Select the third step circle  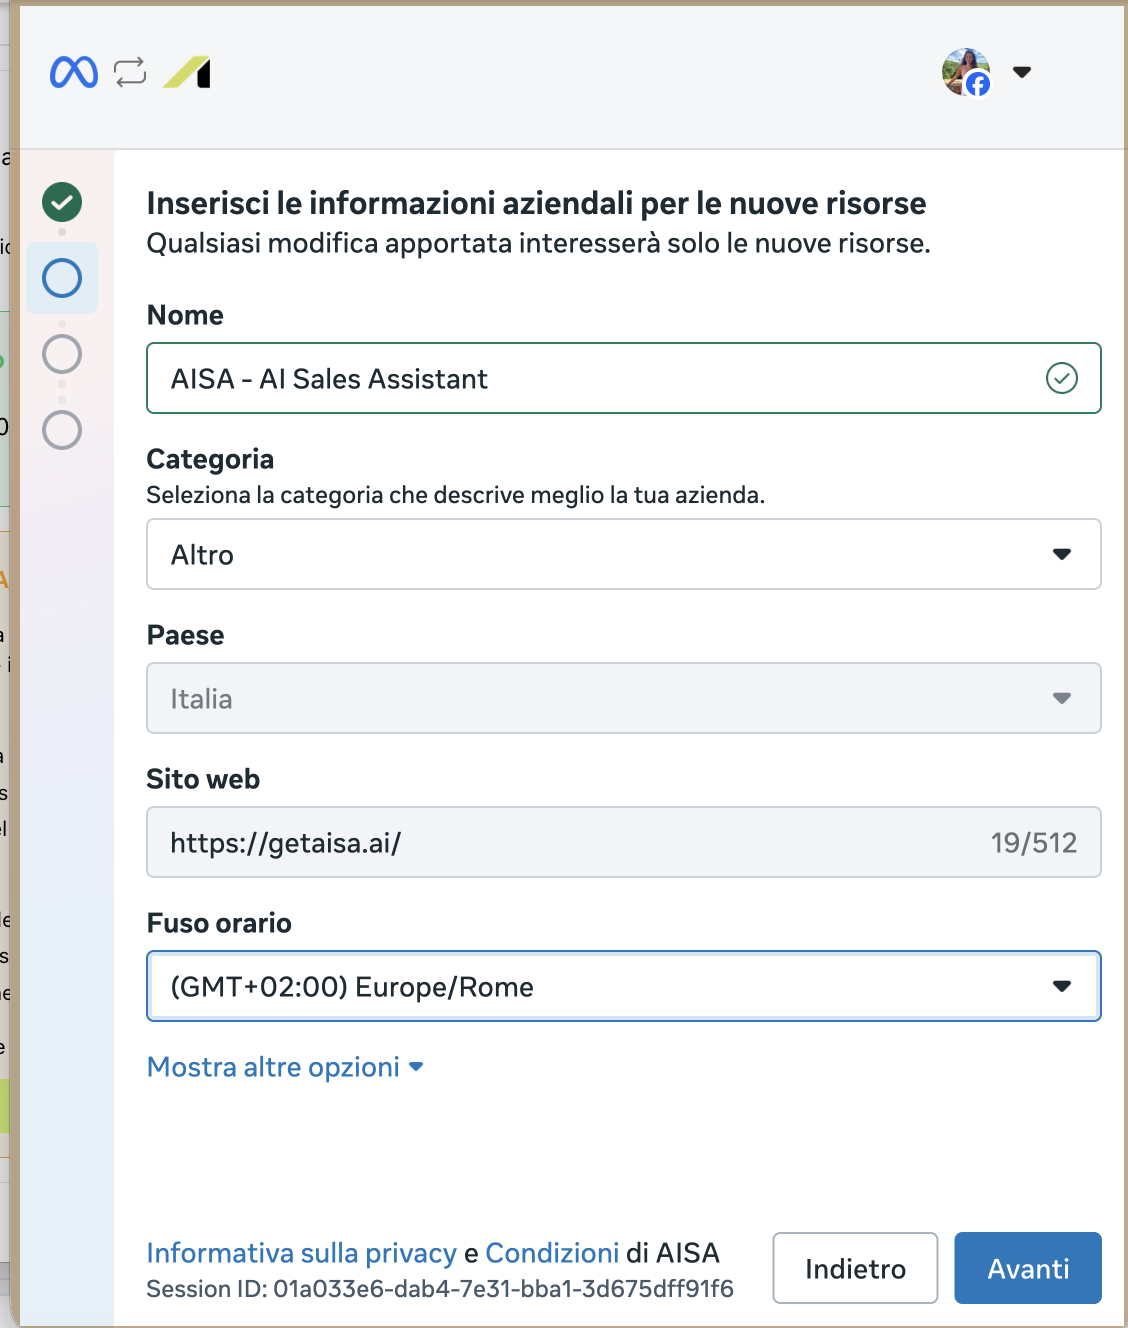pyautogui.click(x=62, y=354)
